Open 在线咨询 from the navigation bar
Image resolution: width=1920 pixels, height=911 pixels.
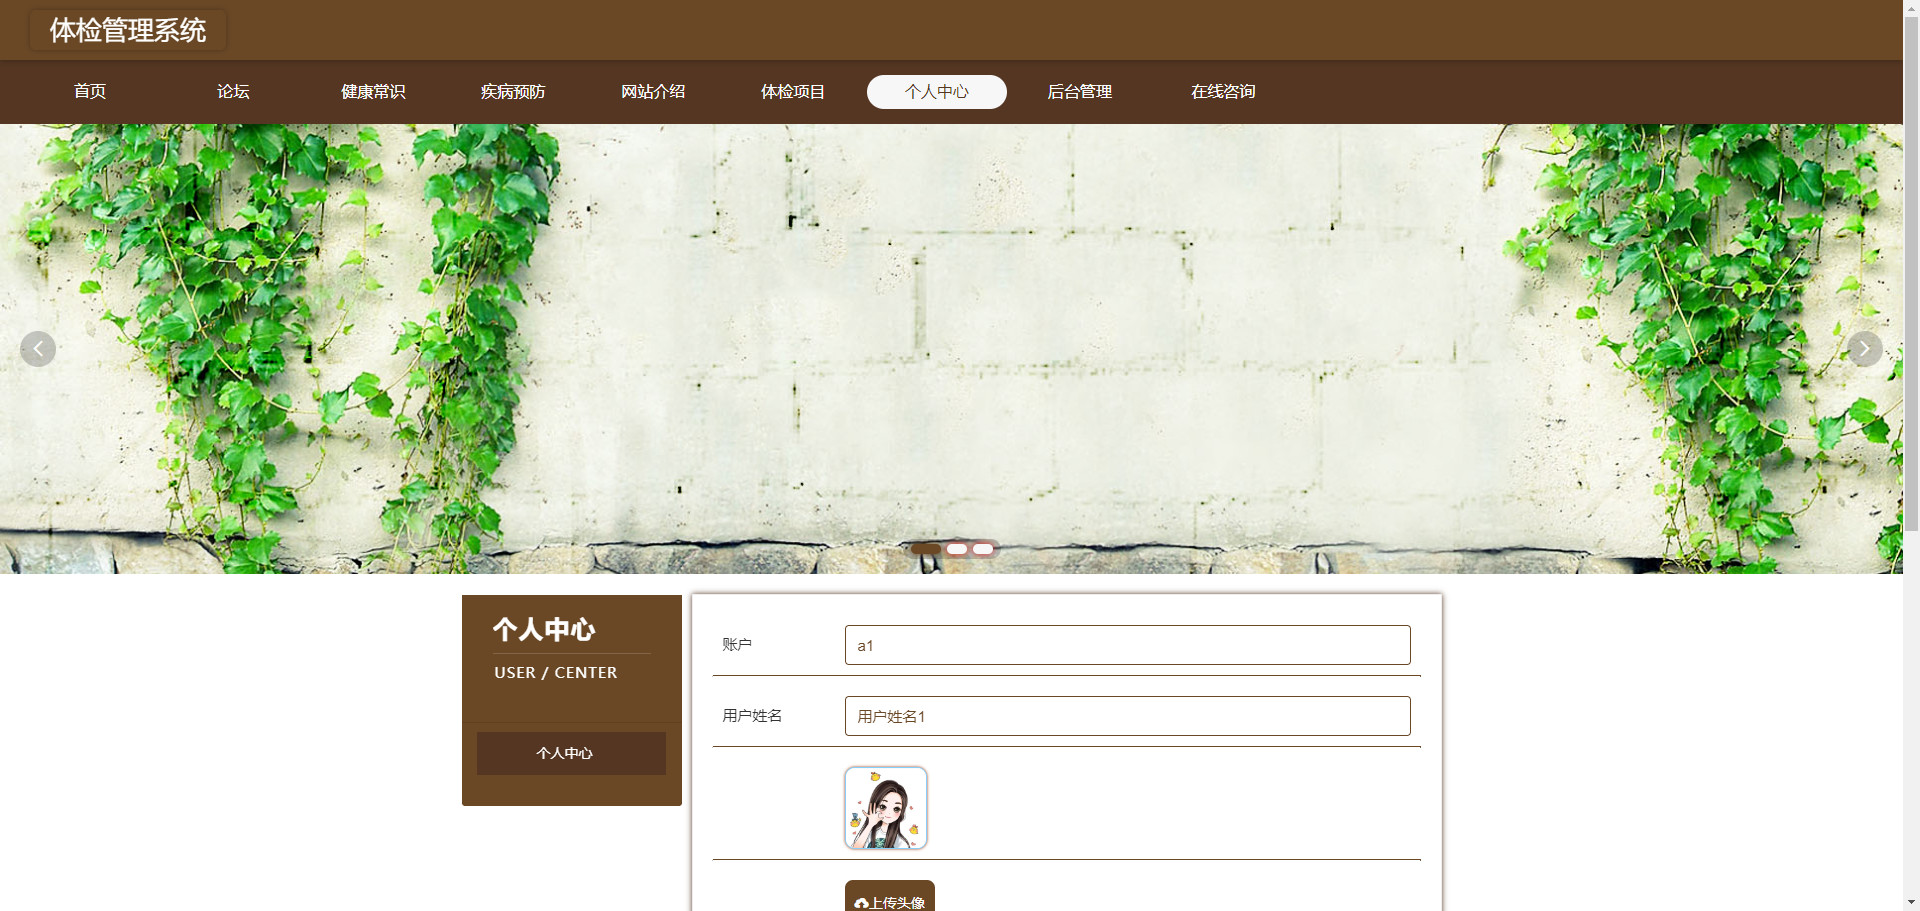point(1223,92)
